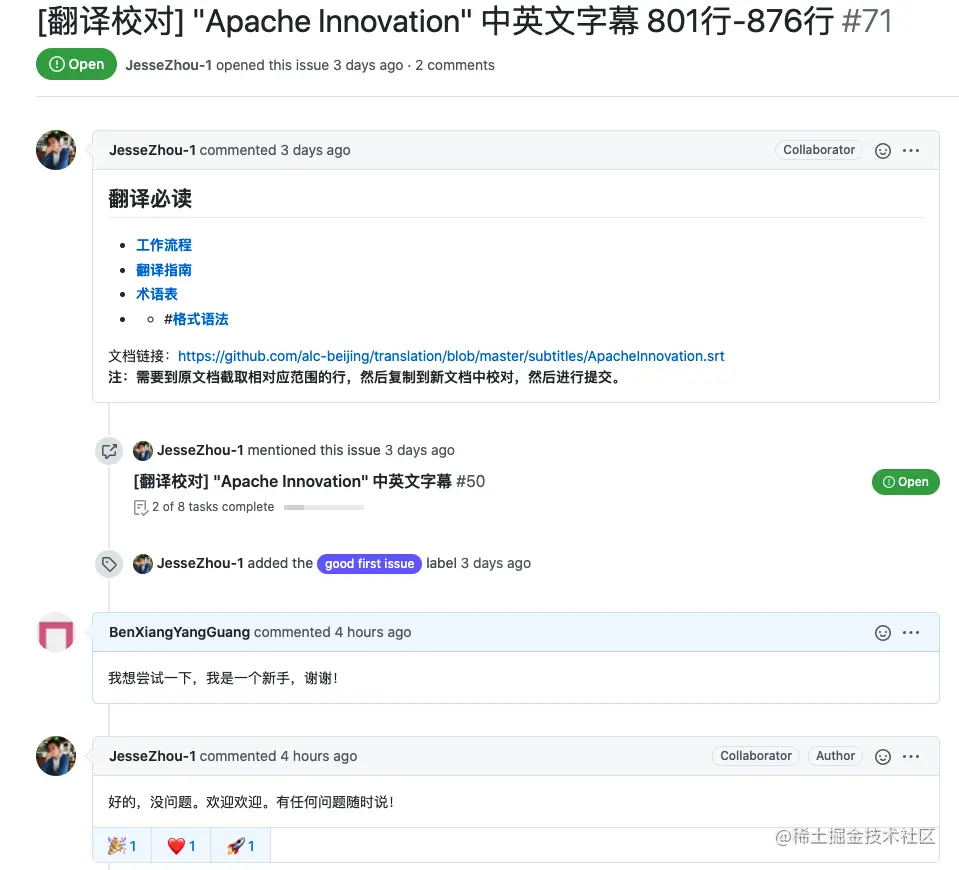This screenshot has height=870, width=959.
Task: Open the ApacheInnovation.srt GitHub URL
Action: coord(451,356)
